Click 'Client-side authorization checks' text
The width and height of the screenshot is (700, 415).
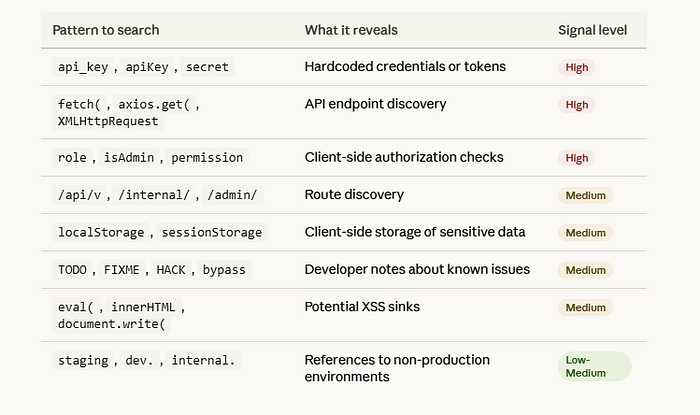404,157
